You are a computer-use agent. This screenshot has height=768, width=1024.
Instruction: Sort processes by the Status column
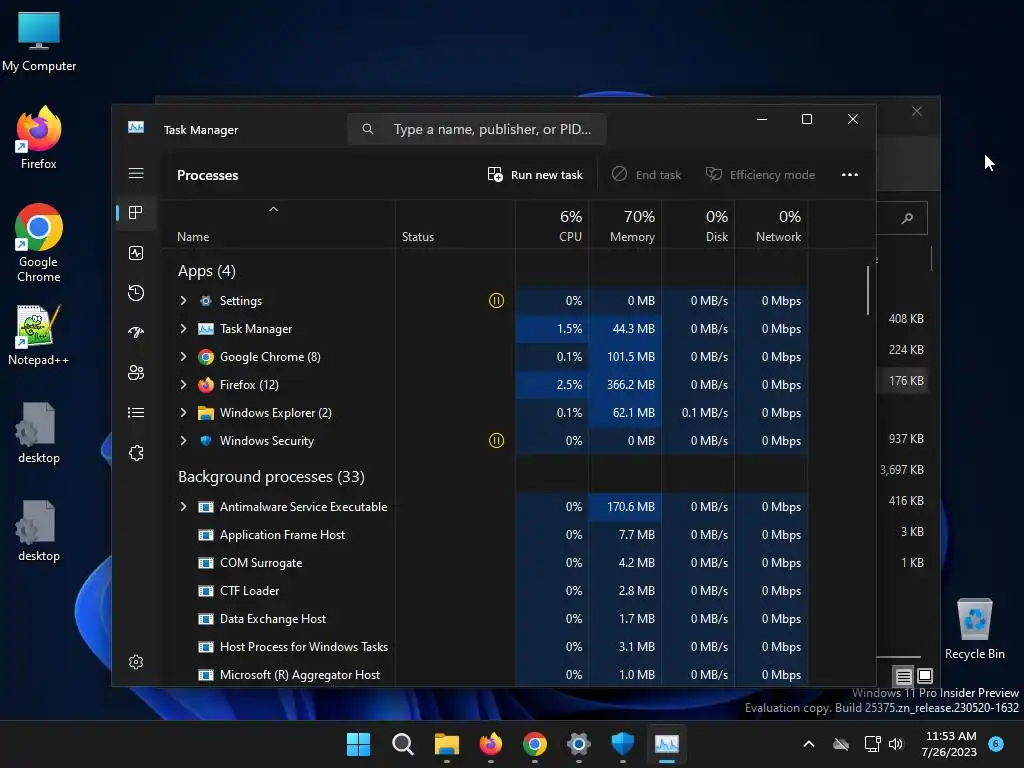pyautogui.click(x=455, y=225)
